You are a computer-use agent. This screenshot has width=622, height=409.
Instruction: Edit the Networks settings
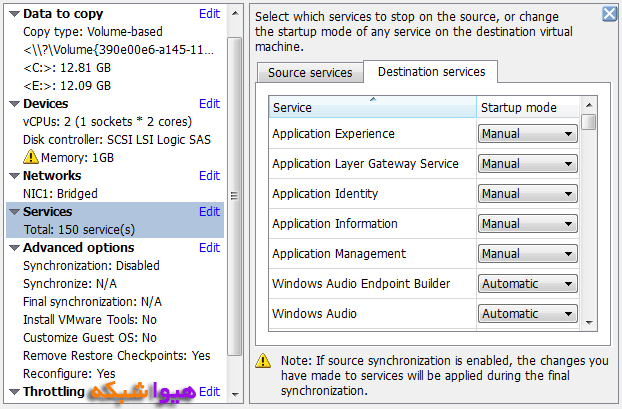(x=209, y=176)
